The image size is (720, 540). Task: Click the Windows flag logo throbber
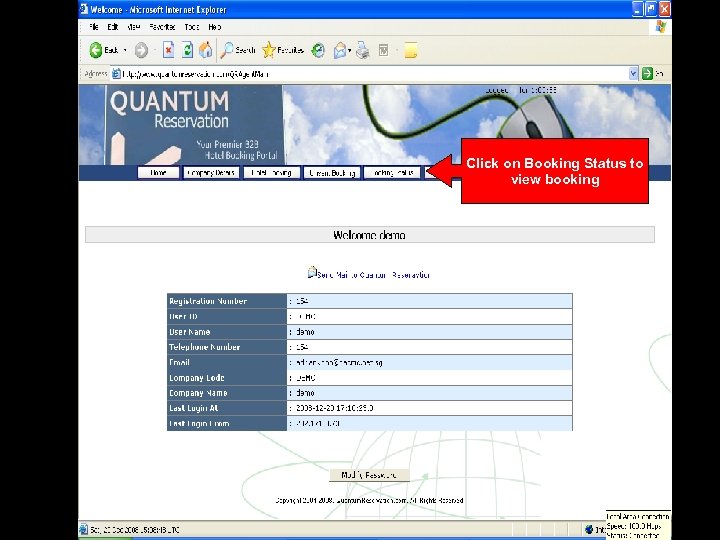[x=661, y=27]
